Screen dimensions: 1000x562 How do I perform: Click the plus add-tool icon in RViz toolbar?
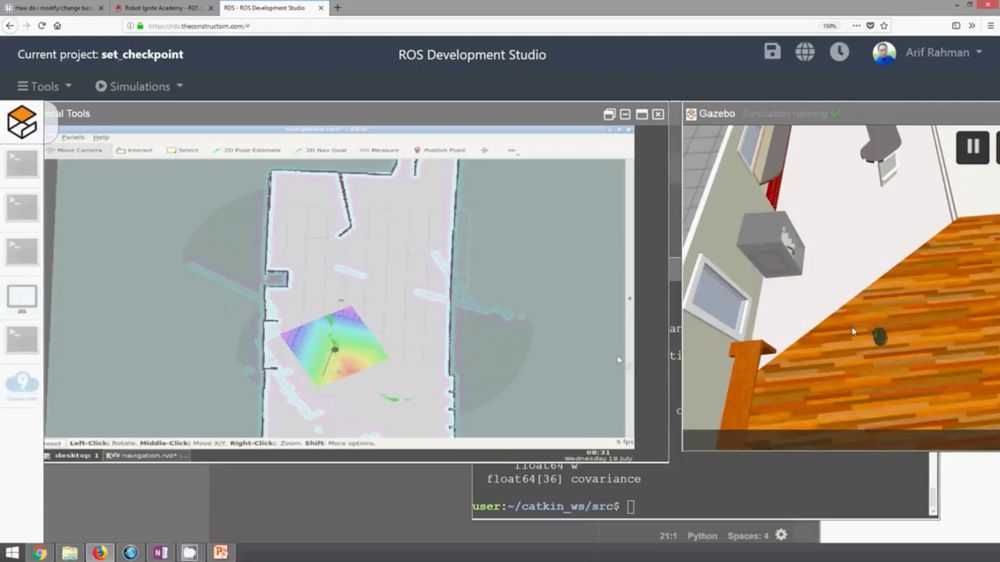click(485, 150)
